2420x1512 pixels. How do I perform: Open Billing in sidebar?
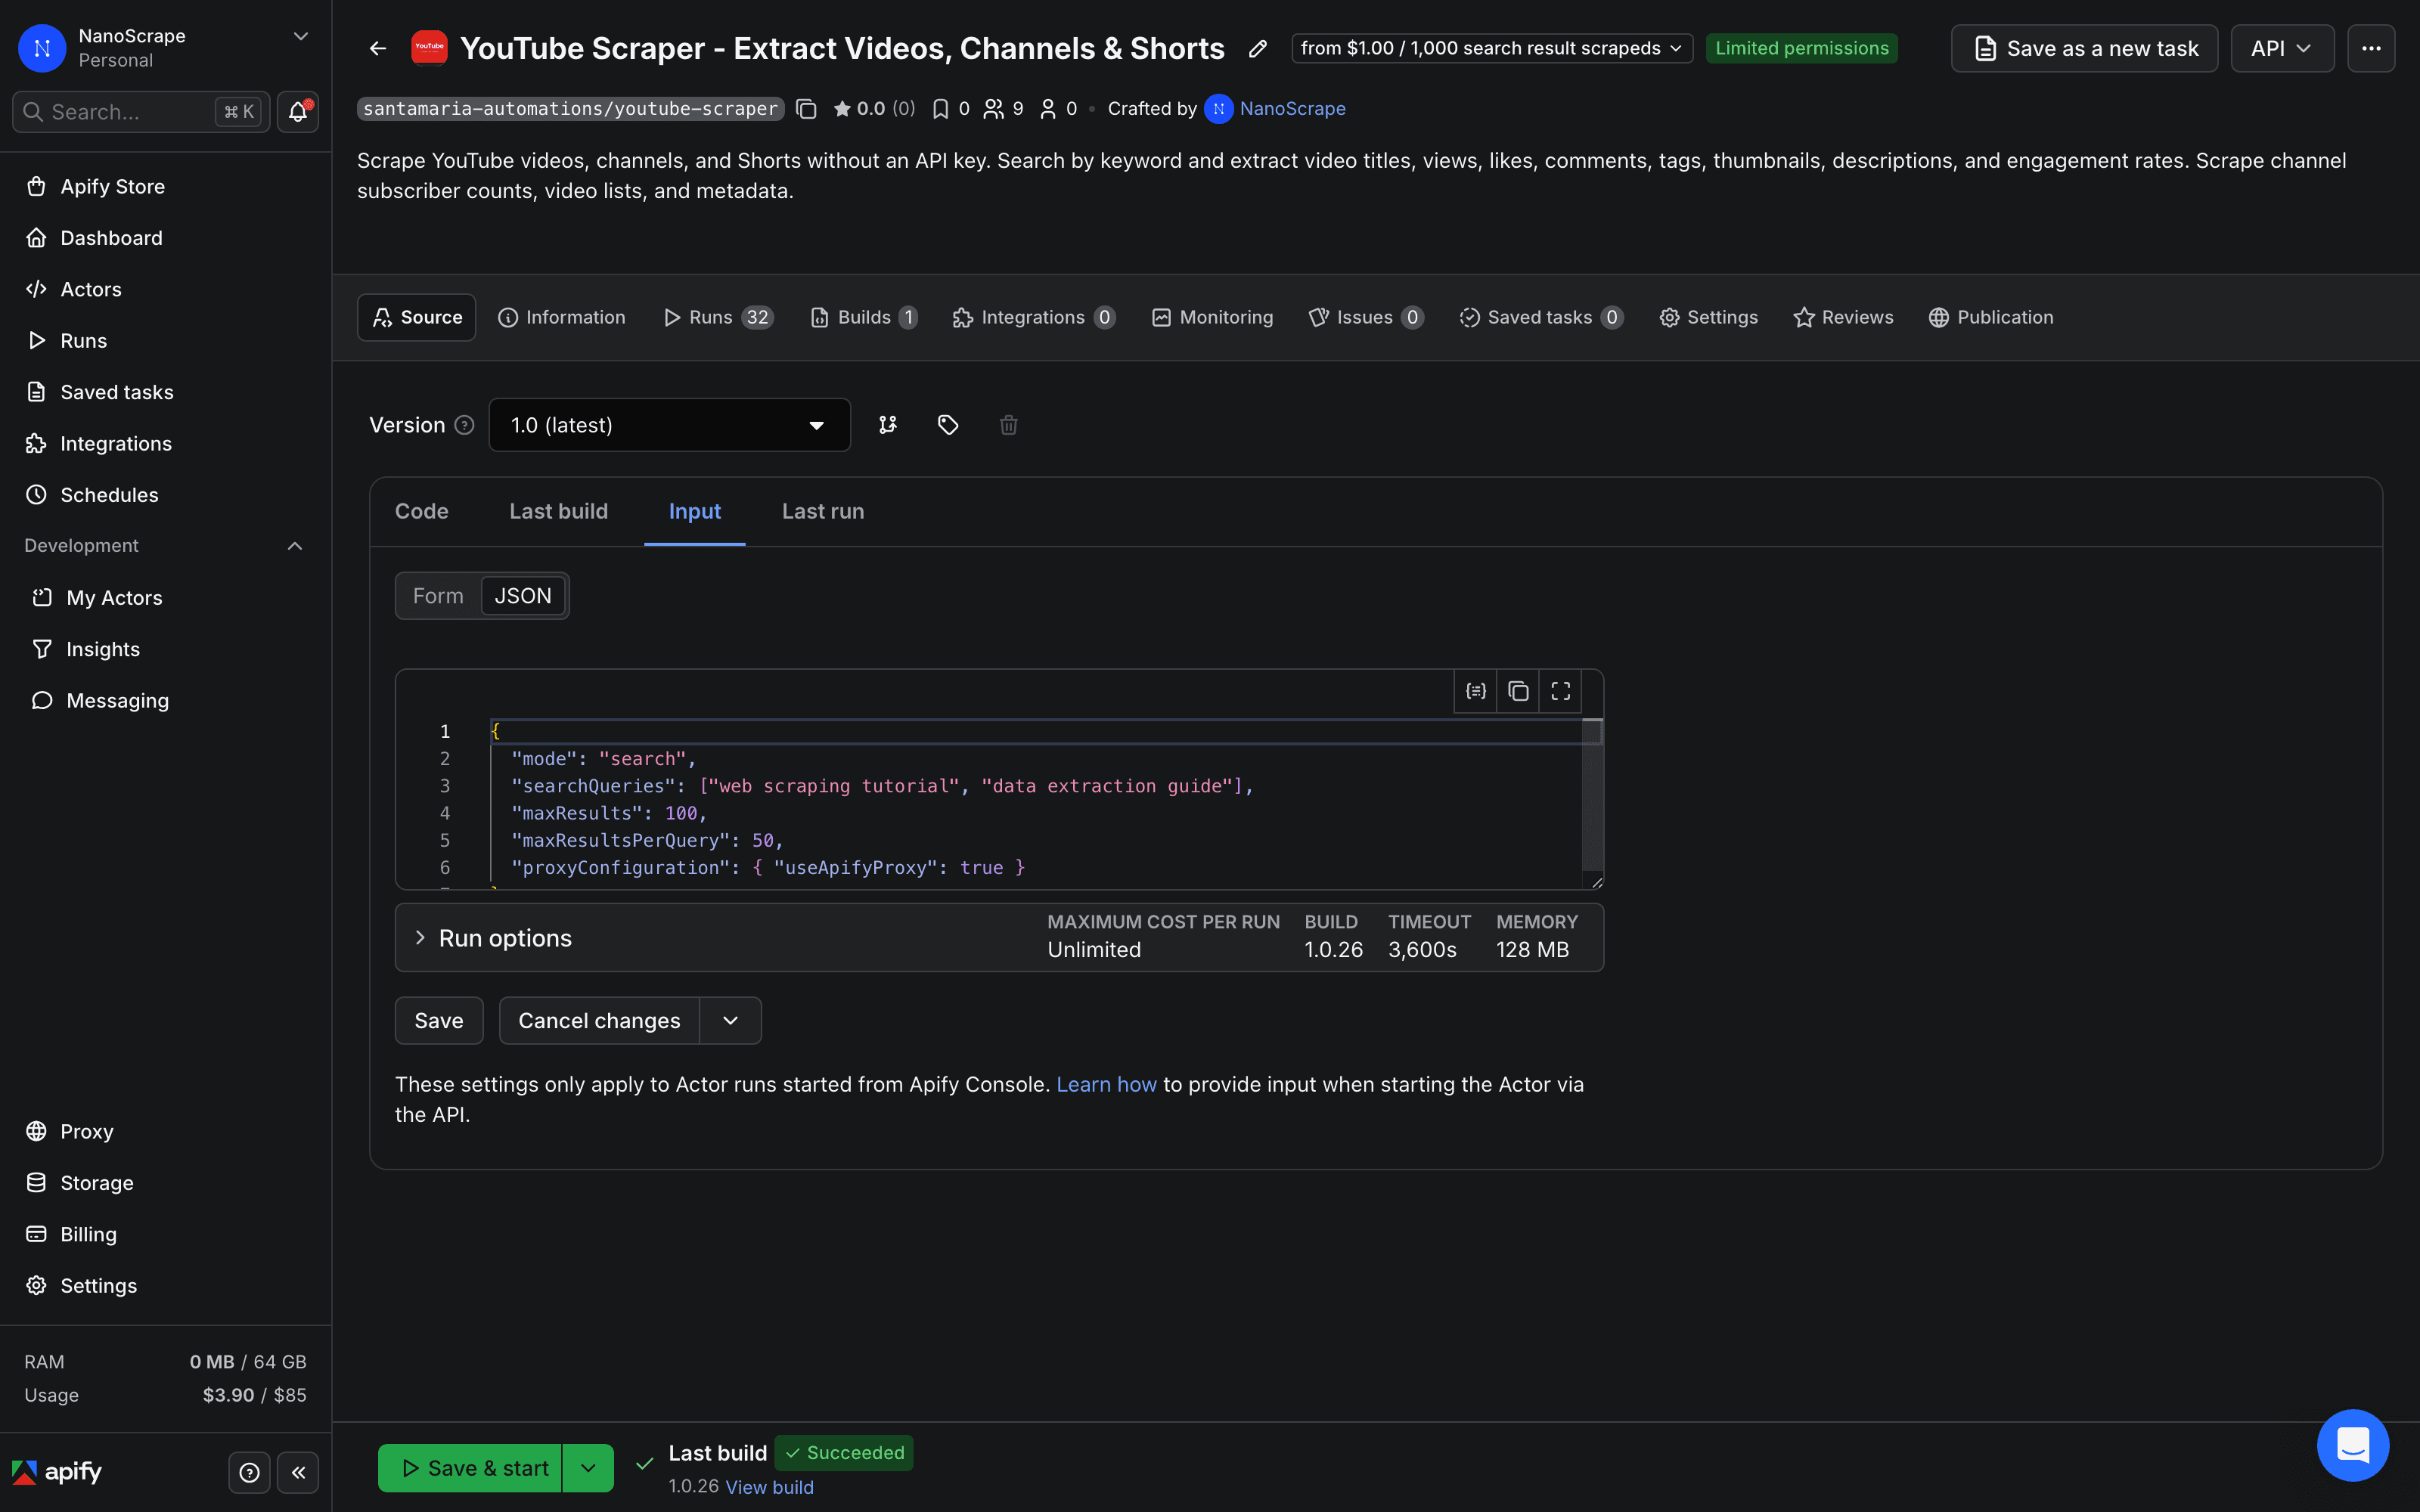pos(165,1234)
